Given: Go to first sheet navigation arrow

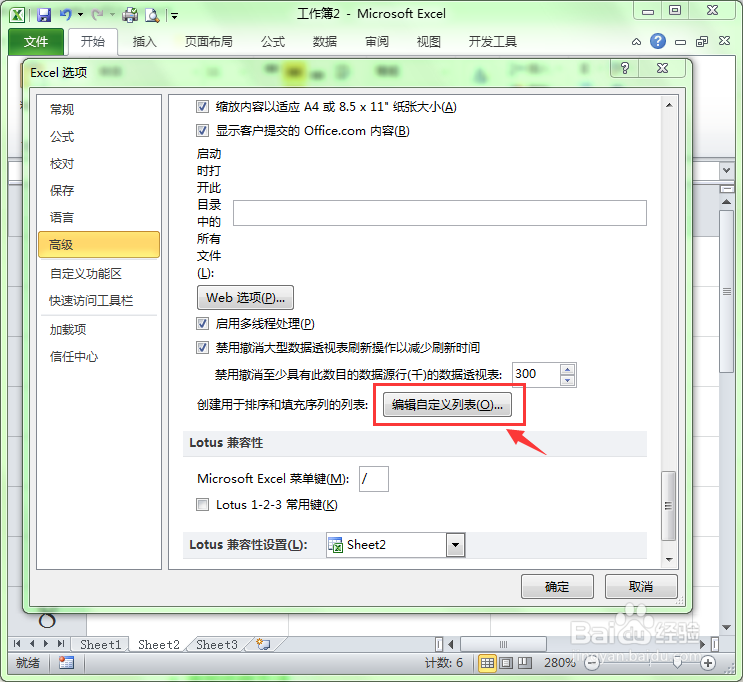Looking at the screenshot, I should pos(17,644).
